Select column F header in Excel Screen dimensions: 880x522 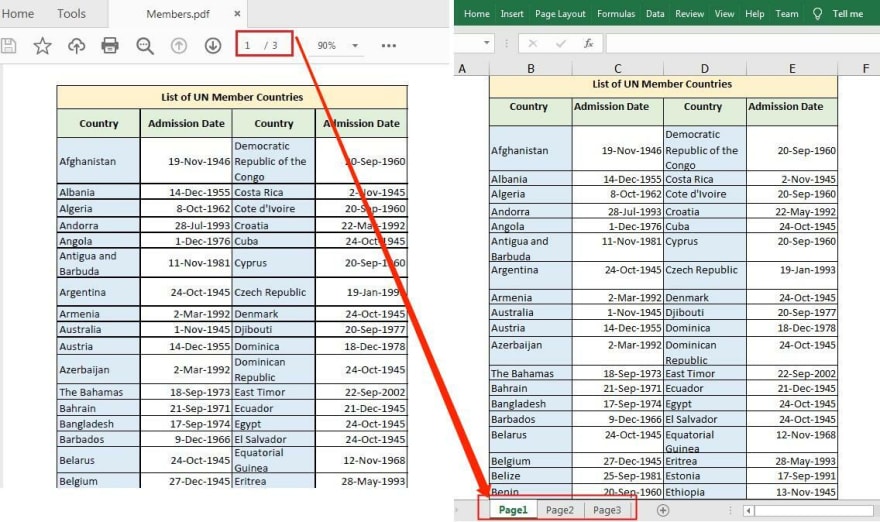click(x=865, y=68)
